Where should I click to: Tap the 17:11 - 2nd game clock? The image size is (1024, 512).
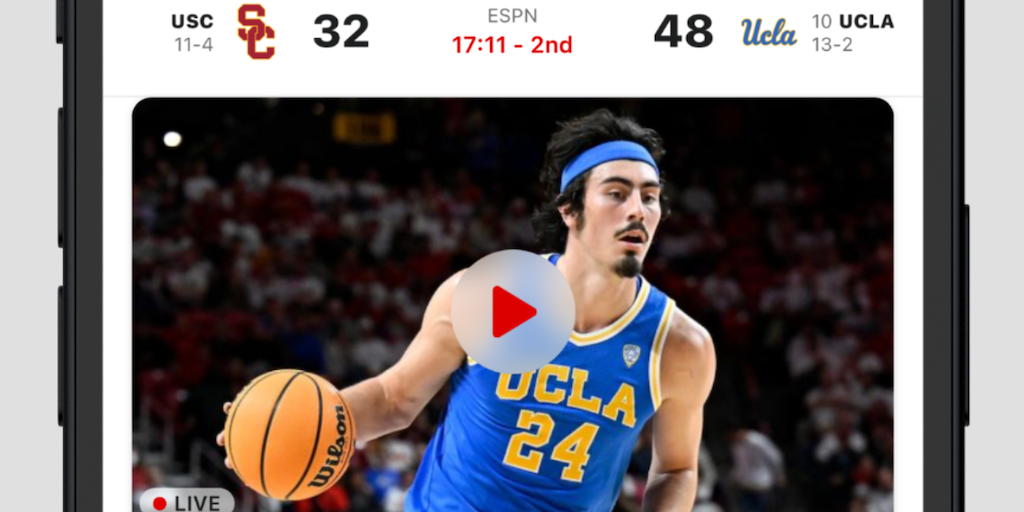tap(512, 45)
